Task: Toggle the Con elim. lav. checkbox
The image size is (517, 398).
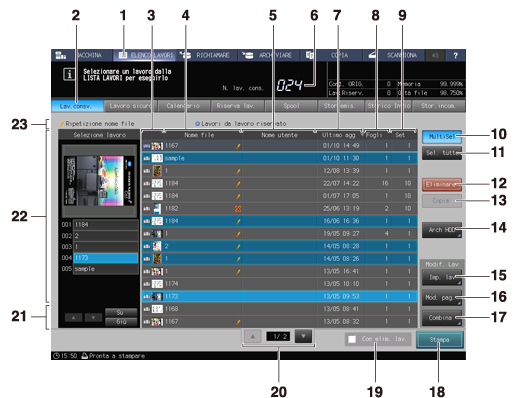Action: point(352,339)
